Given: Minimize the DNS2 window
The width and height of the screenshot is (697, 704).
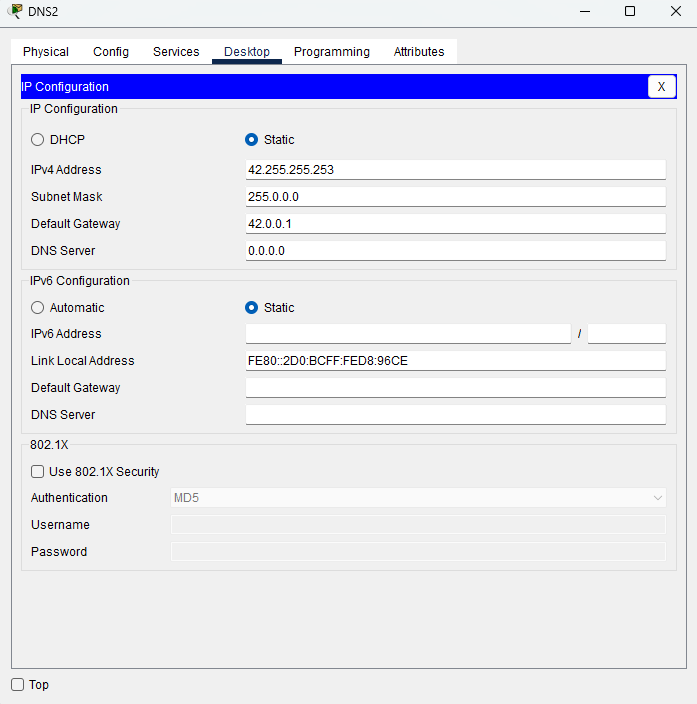Looking at the screenshot, I should [x=585, y=11].
